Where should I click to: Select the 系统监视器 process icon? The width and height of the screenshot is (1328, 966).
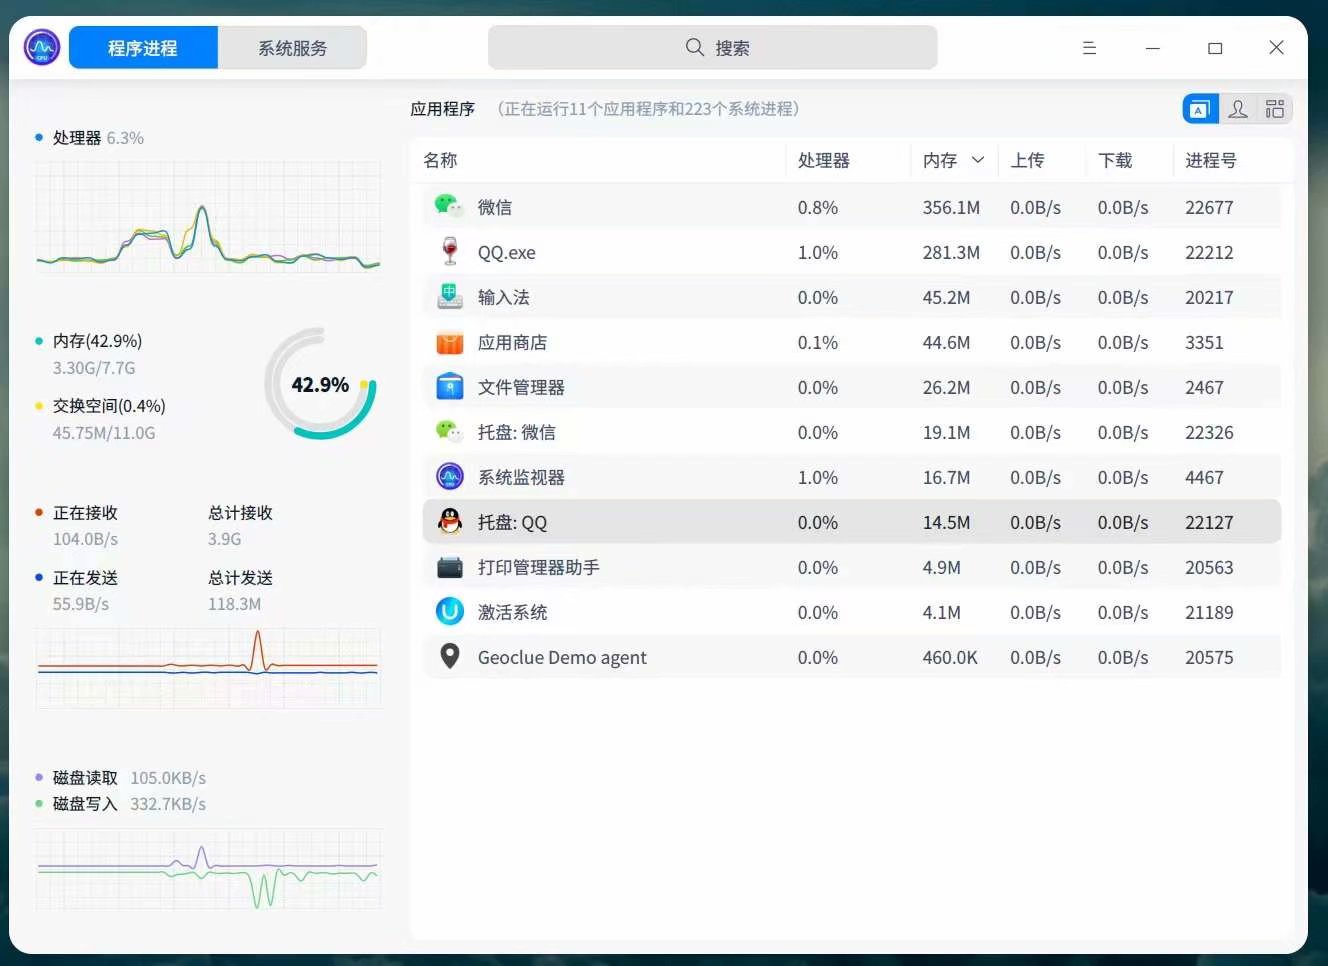coord(450,477)
